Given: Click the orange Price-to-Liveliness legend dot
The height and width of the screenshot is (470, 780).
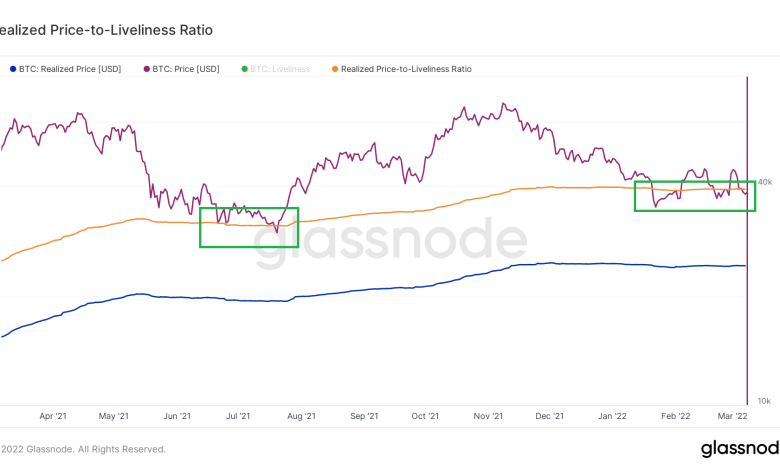Looking at the screenshot, I should tap(334, 69).
